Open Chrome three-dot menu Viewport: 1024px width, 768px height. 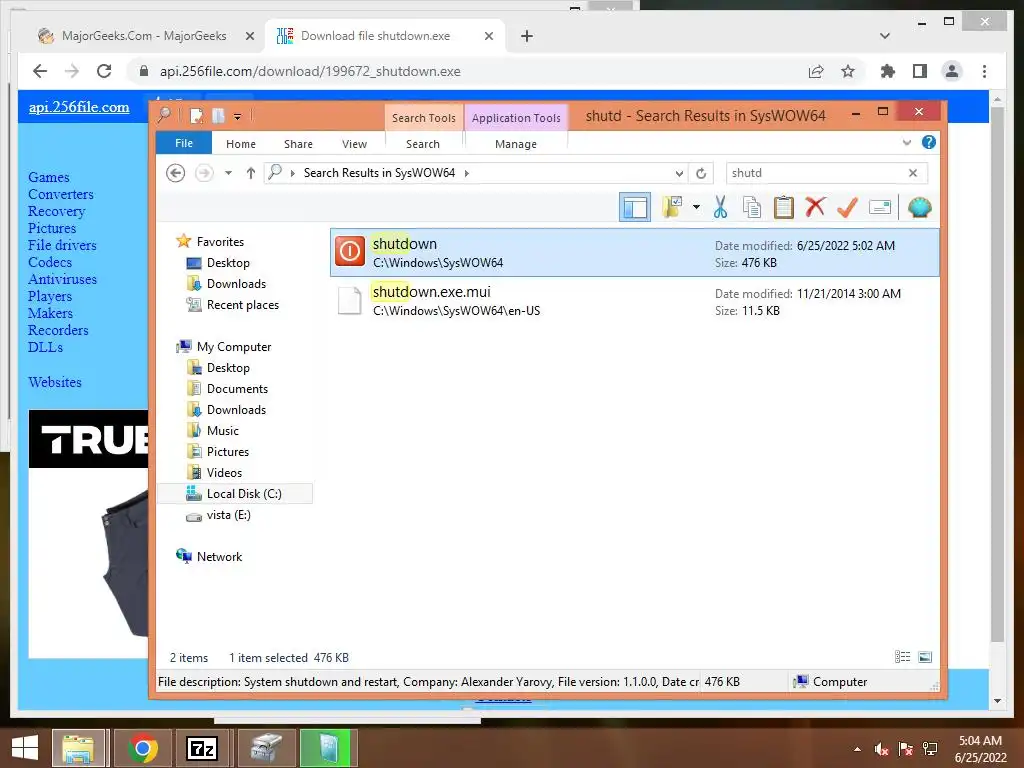(984, 71)
